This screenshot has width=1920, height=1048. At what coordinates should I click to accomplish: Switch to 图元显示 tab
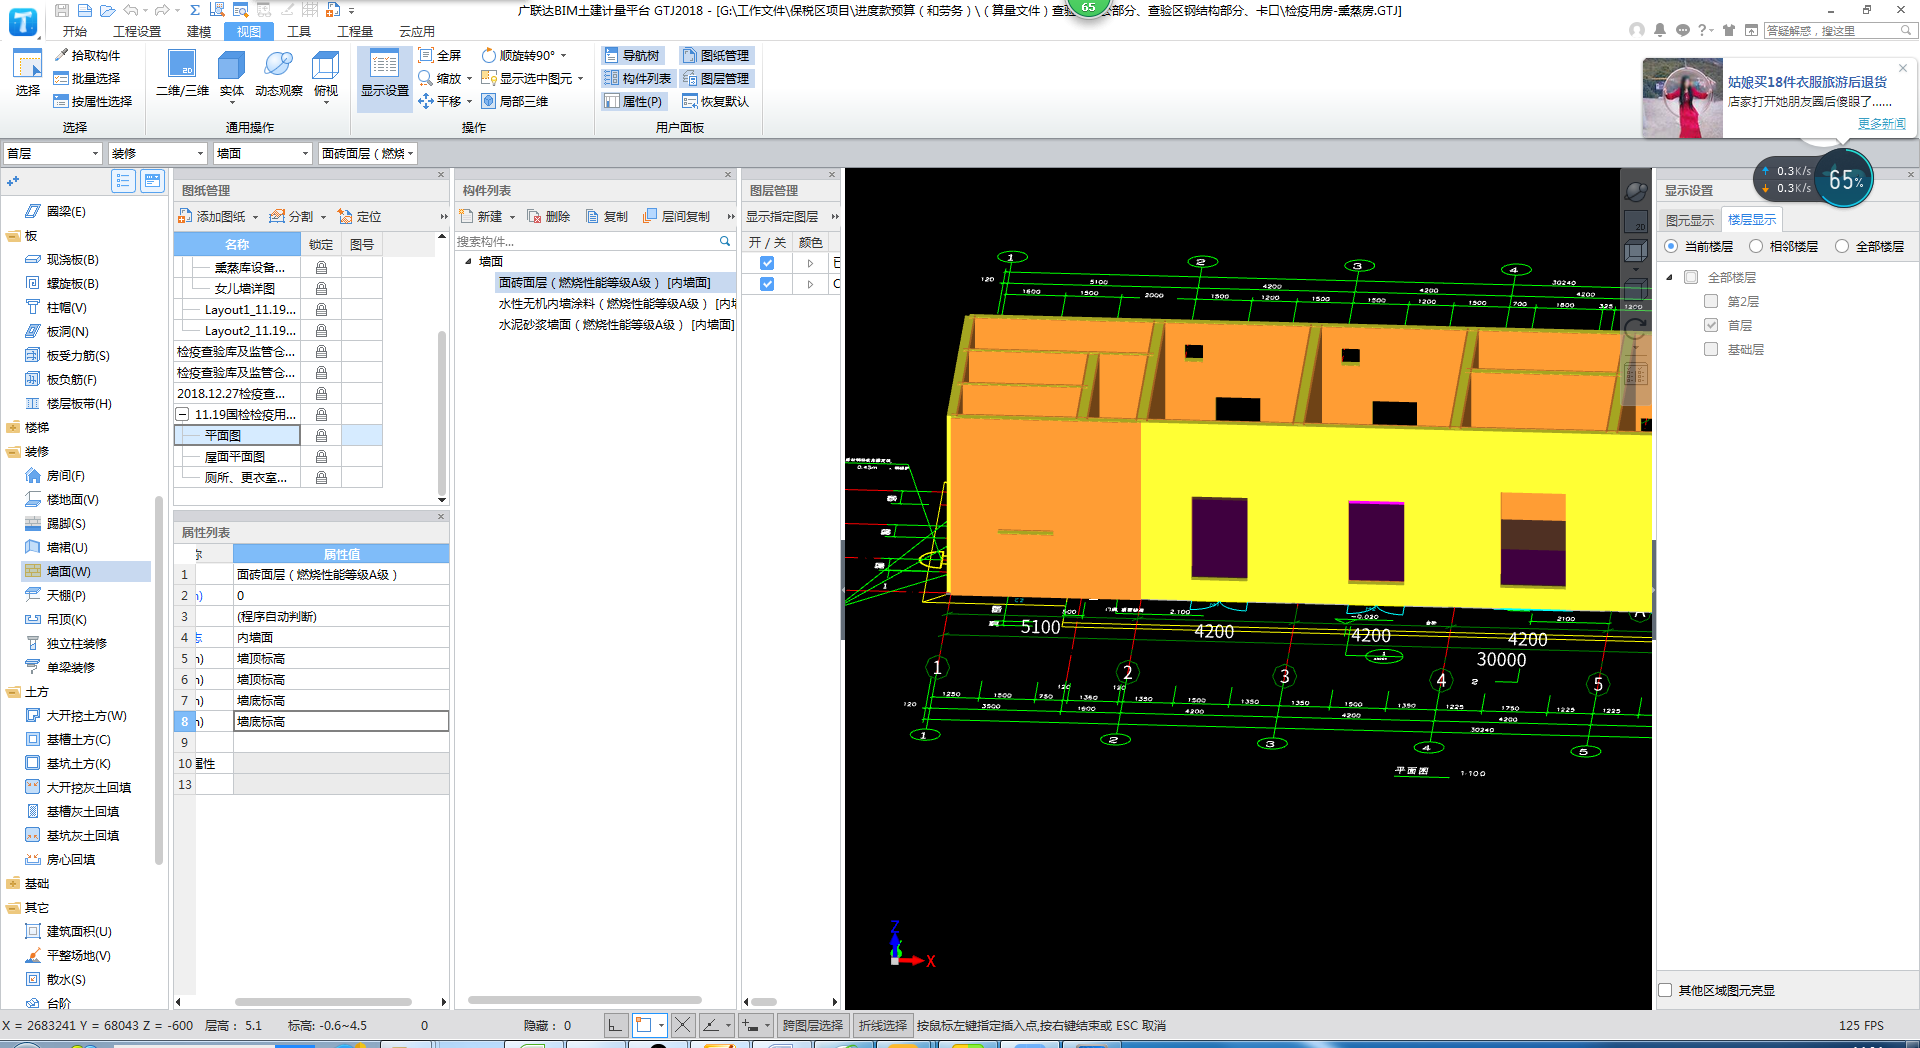[1690, 220]
